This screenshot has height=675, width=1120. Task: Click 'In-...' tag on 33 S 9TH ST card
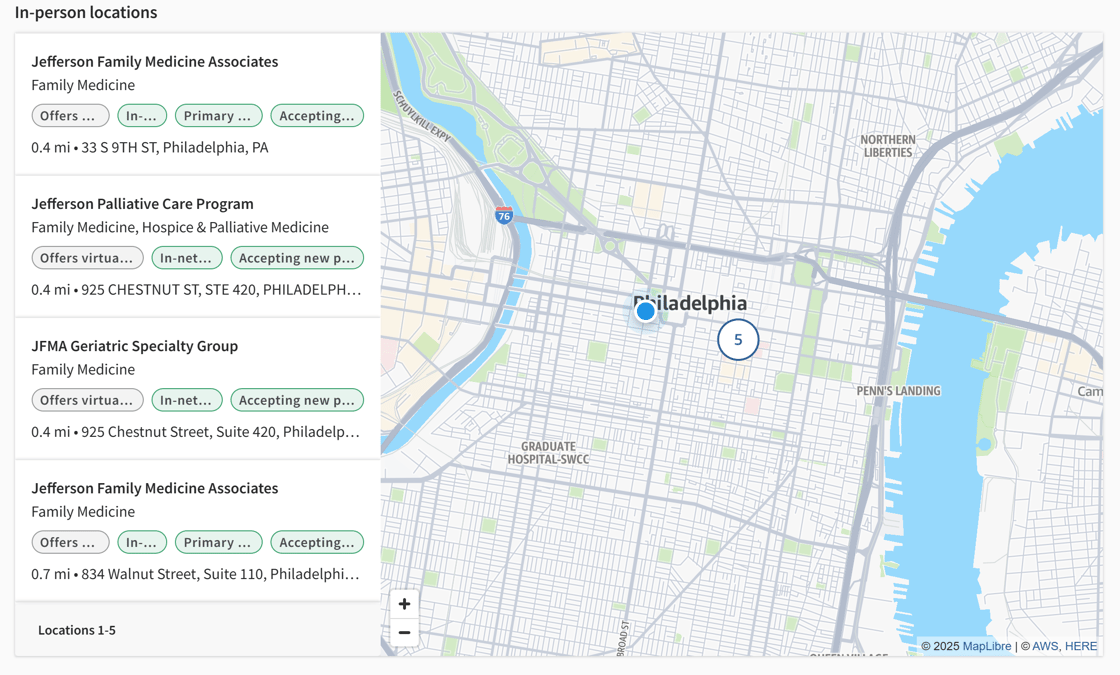[x=142, y=116]
